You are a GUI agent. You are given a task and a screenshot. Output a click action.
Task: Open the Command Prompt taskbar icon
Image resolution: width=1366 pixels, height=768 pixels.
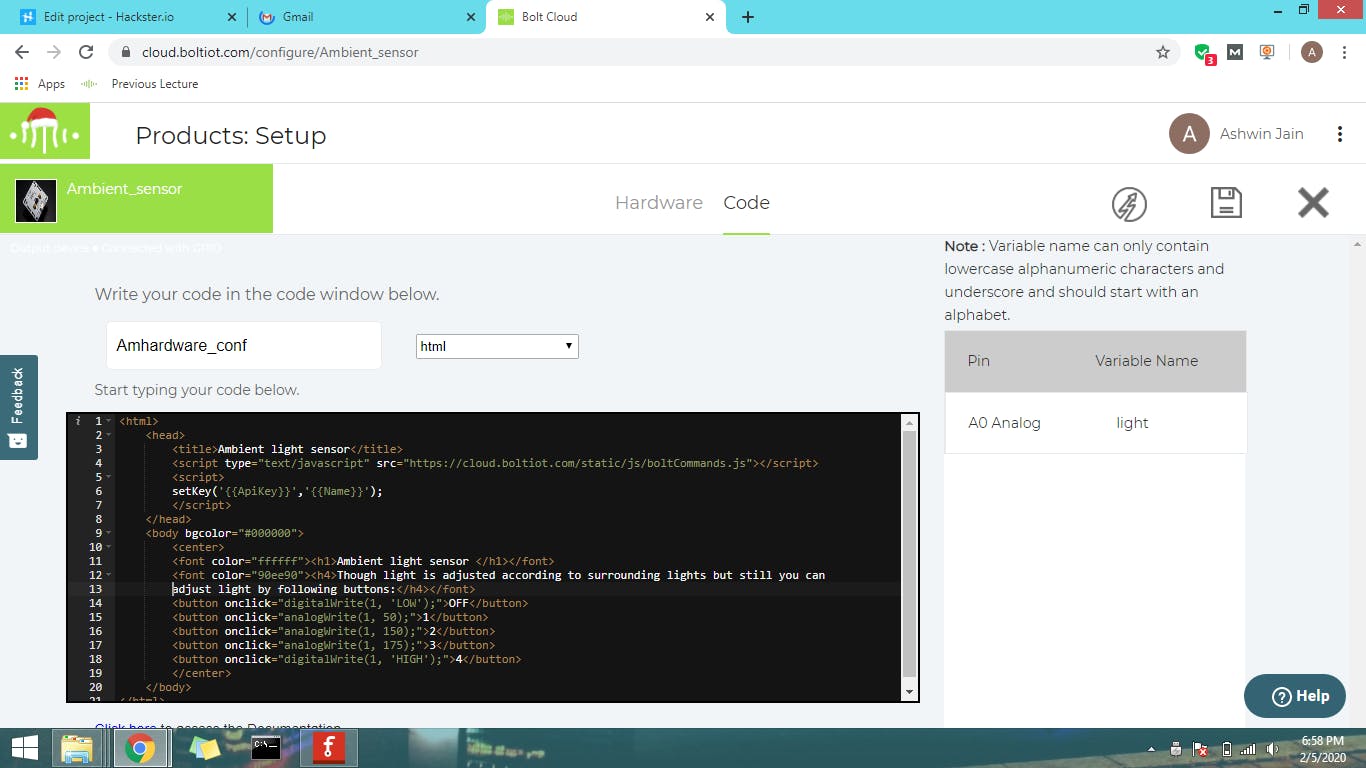point(265,748)
